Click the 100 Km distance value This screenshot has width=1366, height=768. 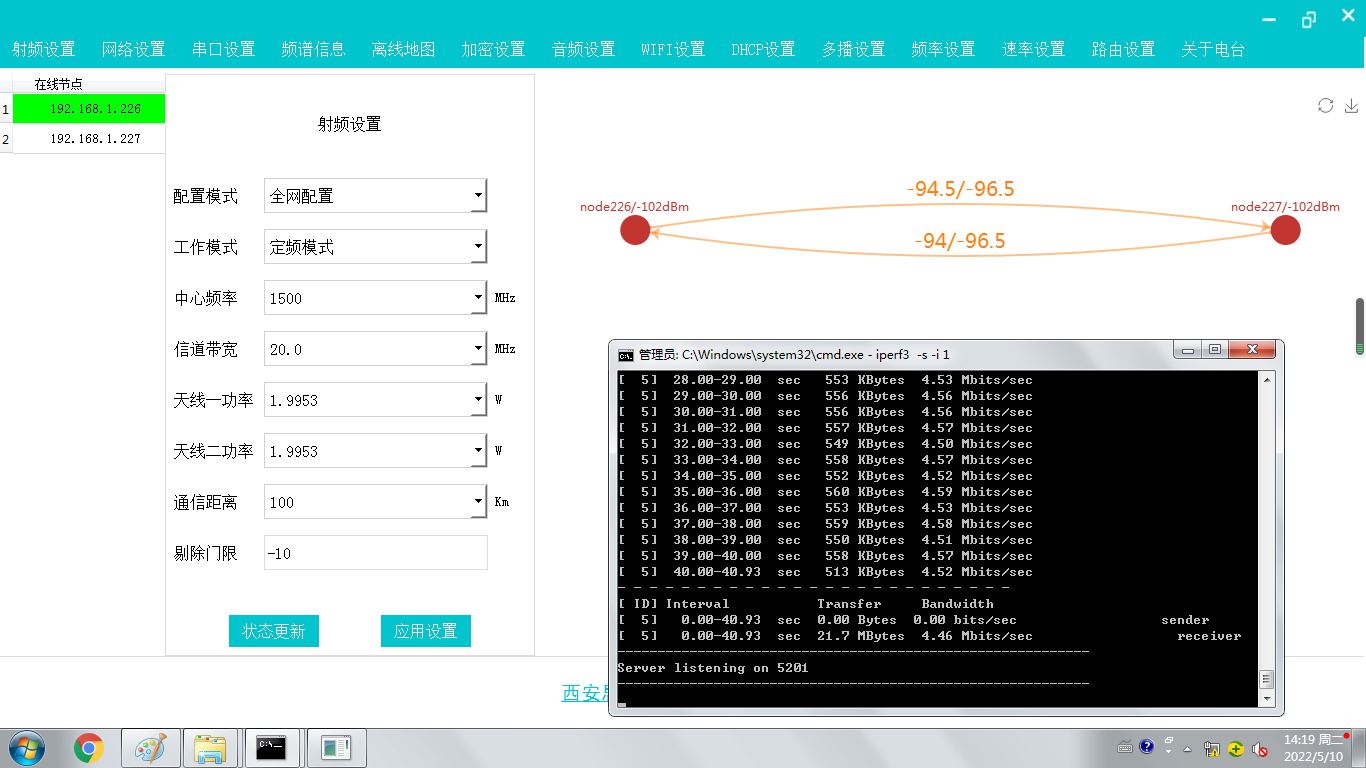(x=281, y=502)
